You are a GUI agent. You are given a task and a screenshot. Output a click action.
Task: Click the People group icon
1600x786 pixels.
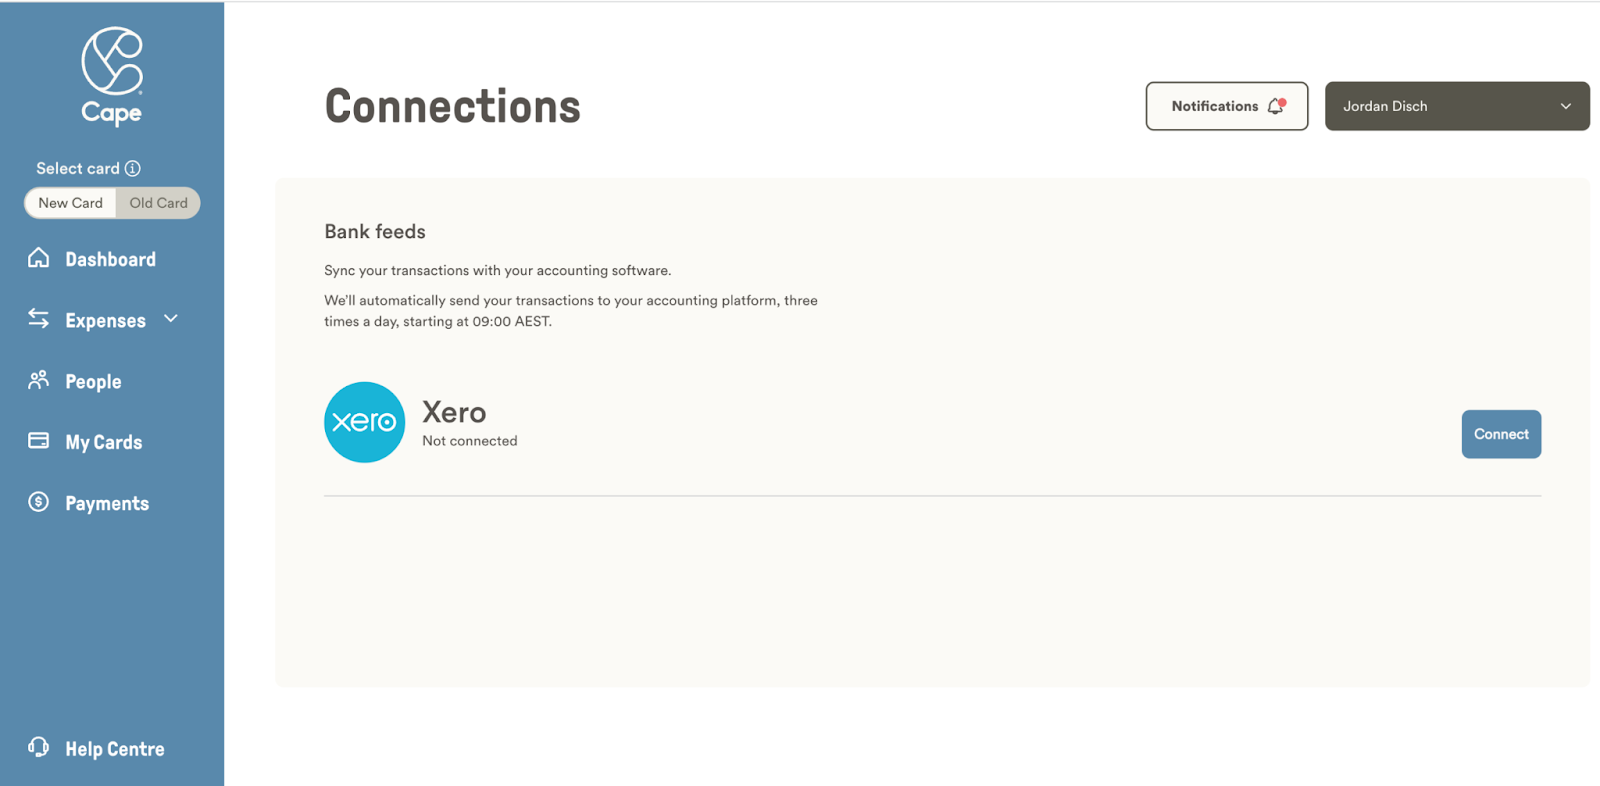coord(38,380)
